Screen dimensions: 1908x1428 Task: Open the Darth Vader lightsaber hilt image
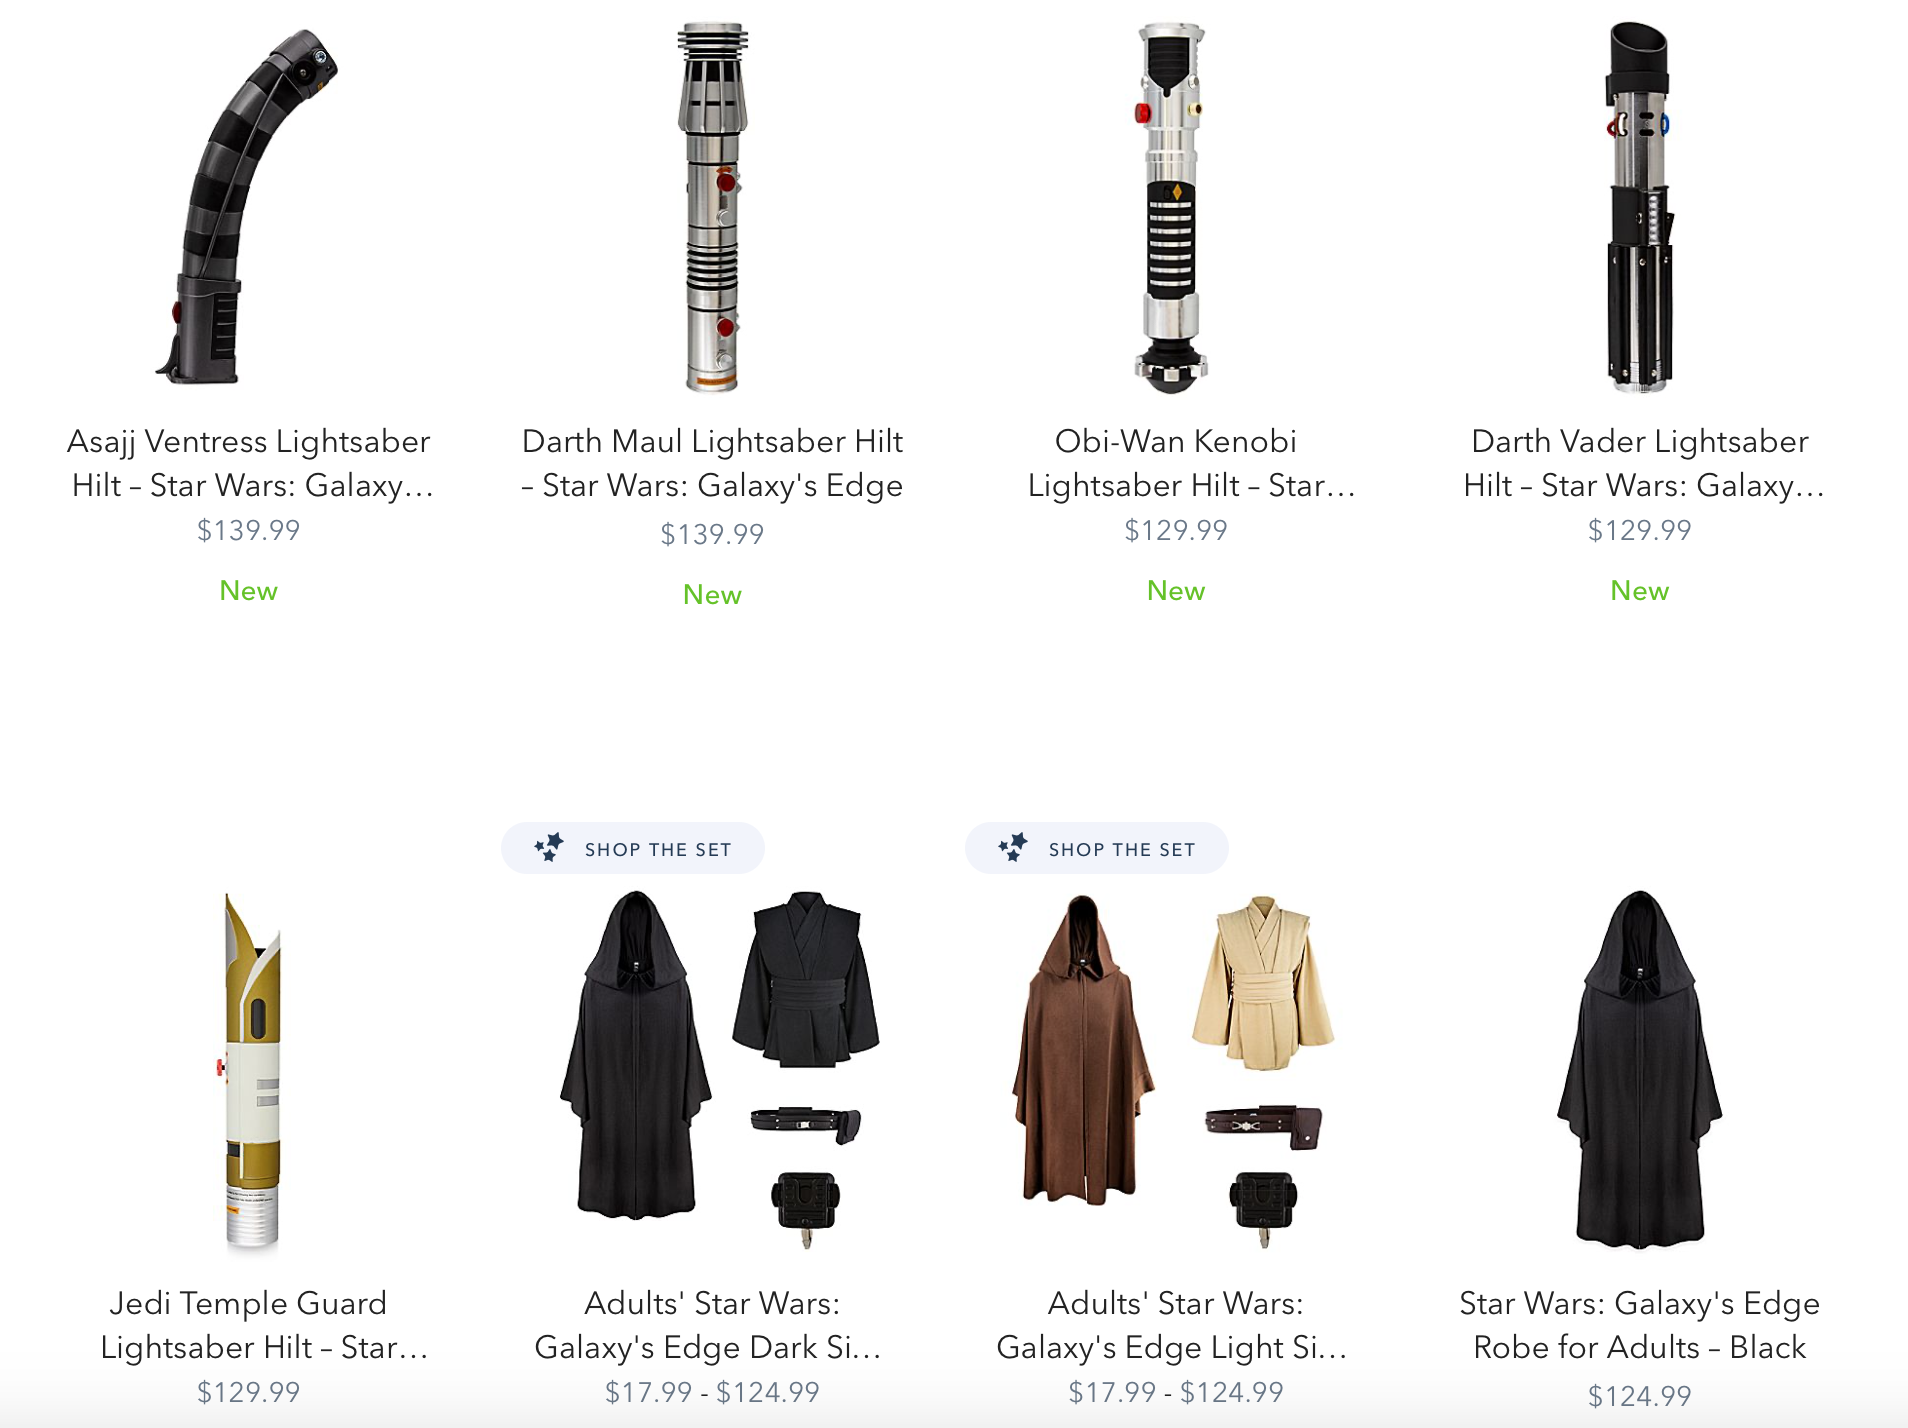click(x=1639, y=206)
